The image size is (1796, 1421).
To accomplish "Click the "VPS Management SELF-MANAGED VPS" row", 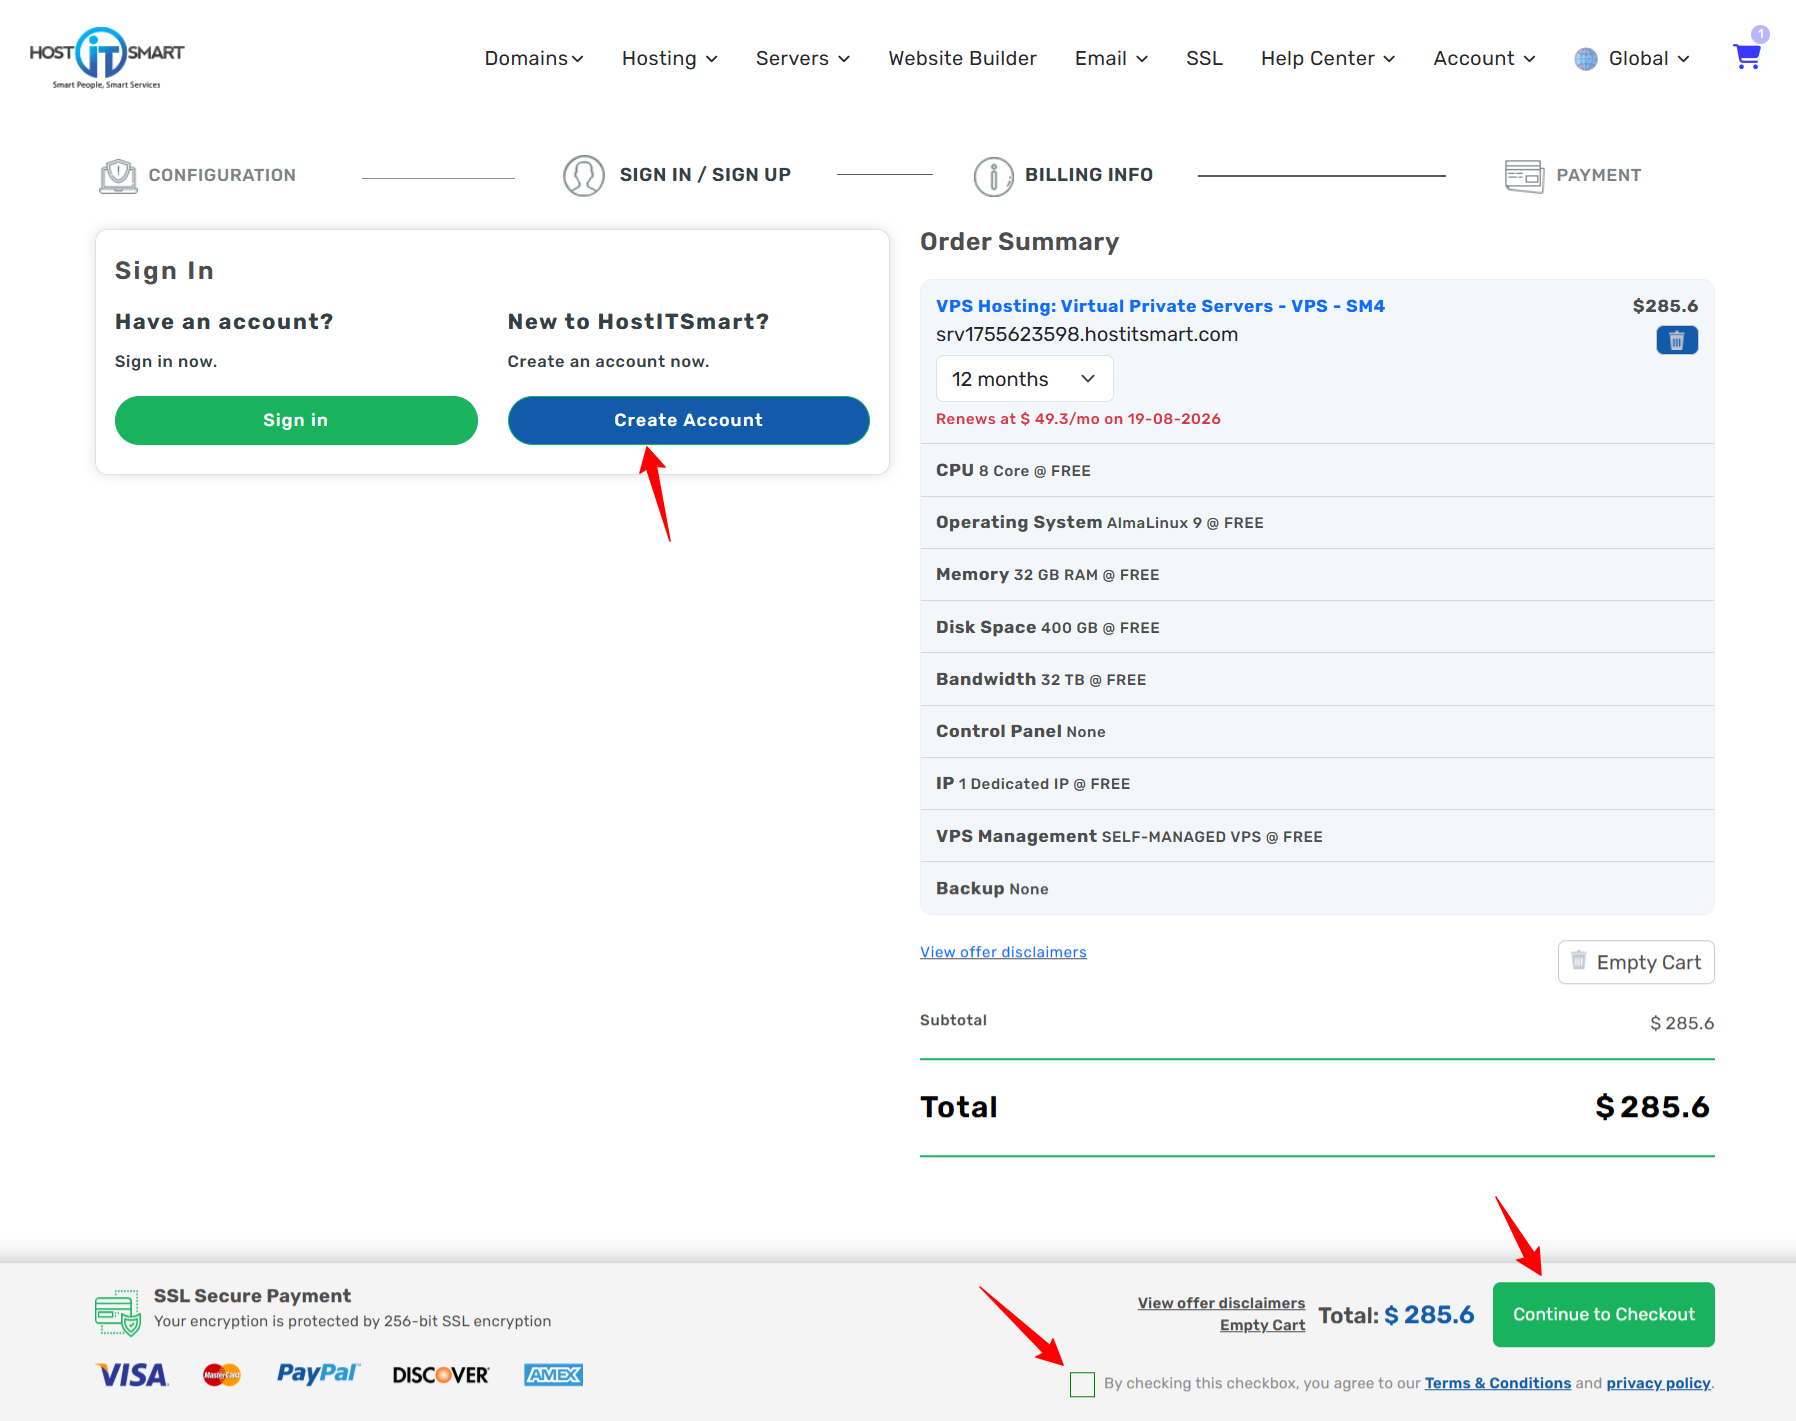I will pos(1317,836).
